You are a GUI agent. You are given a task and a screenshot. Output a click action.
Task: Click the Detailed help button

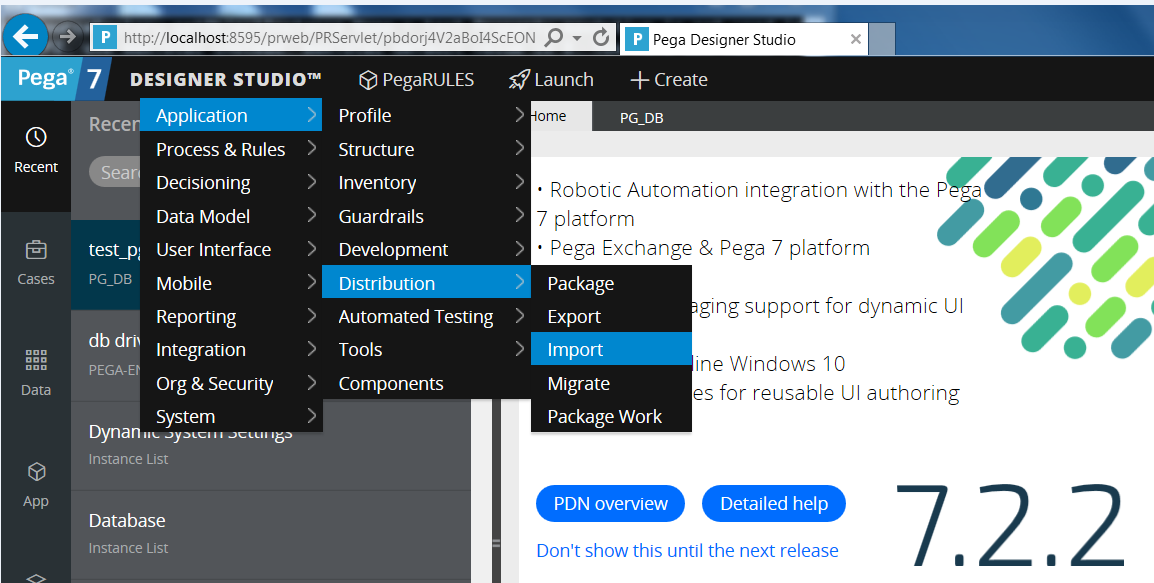[774, 504]
